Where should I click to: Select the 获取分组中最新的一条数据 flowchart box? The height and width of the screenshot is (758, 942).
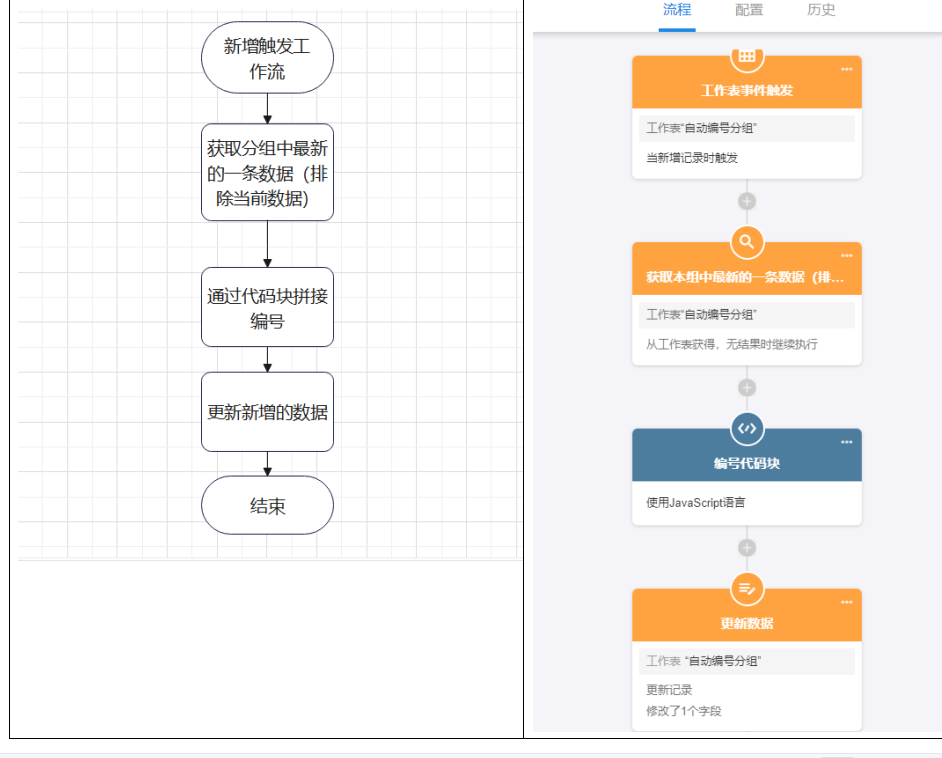[267, 172]
